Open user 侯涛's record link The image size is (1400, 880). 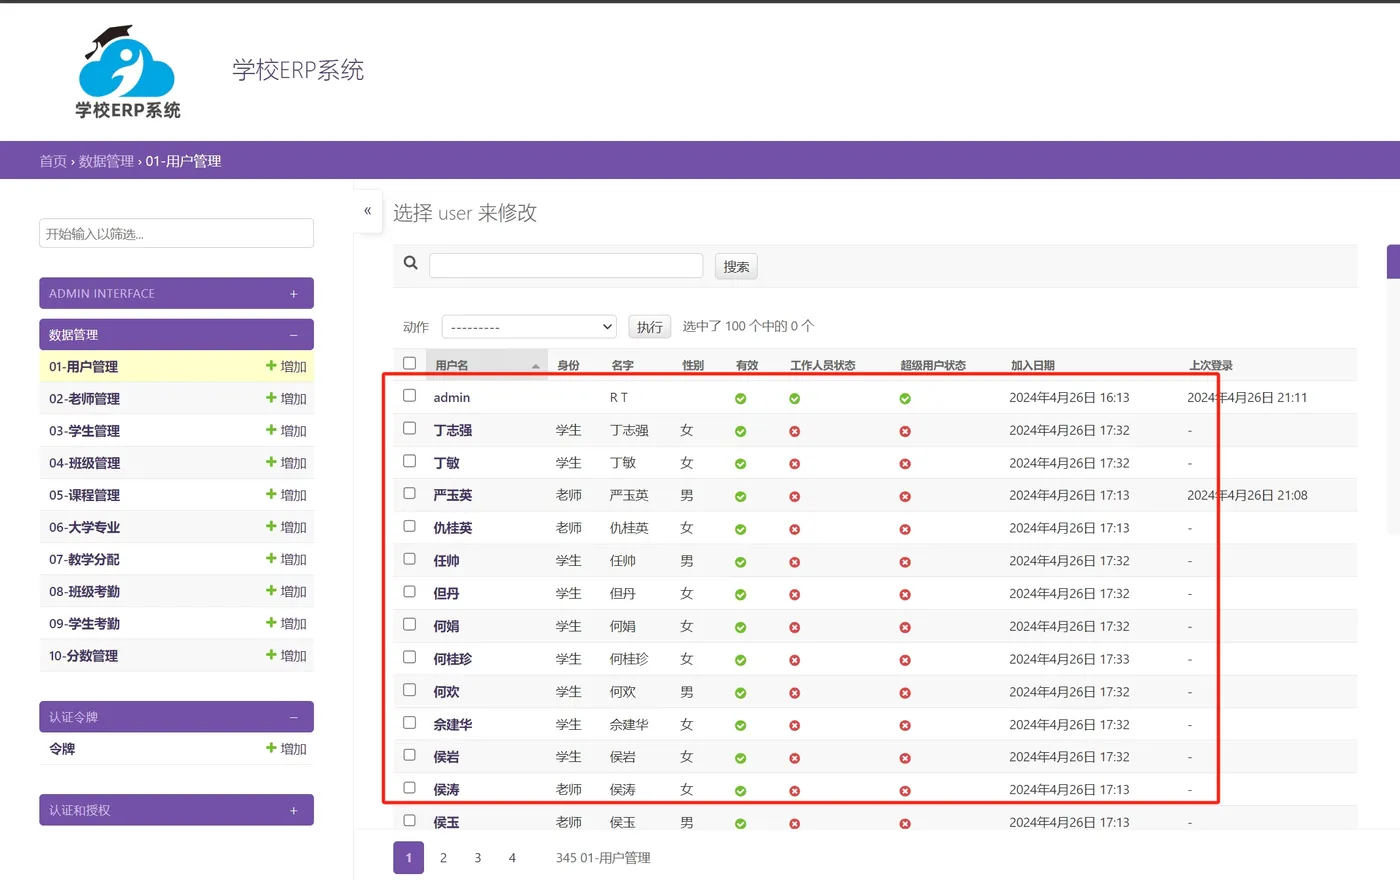tap(446, 790)
